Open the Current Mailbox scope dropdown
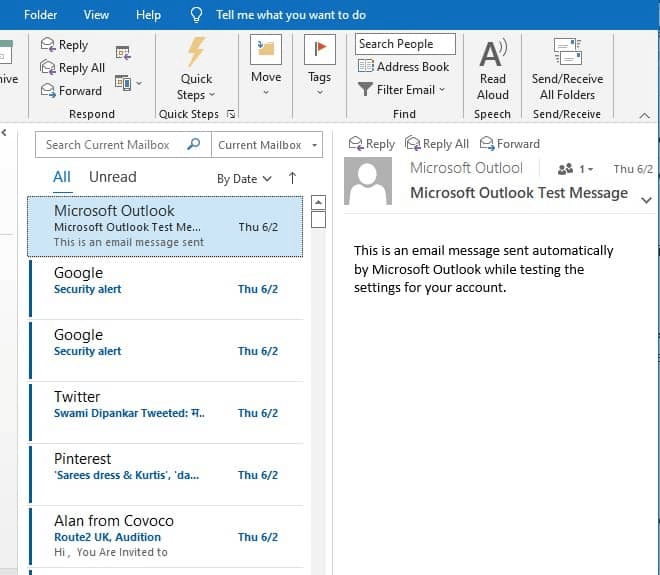The height and width of the screenshot is (575, 660). tap(267, 145)
